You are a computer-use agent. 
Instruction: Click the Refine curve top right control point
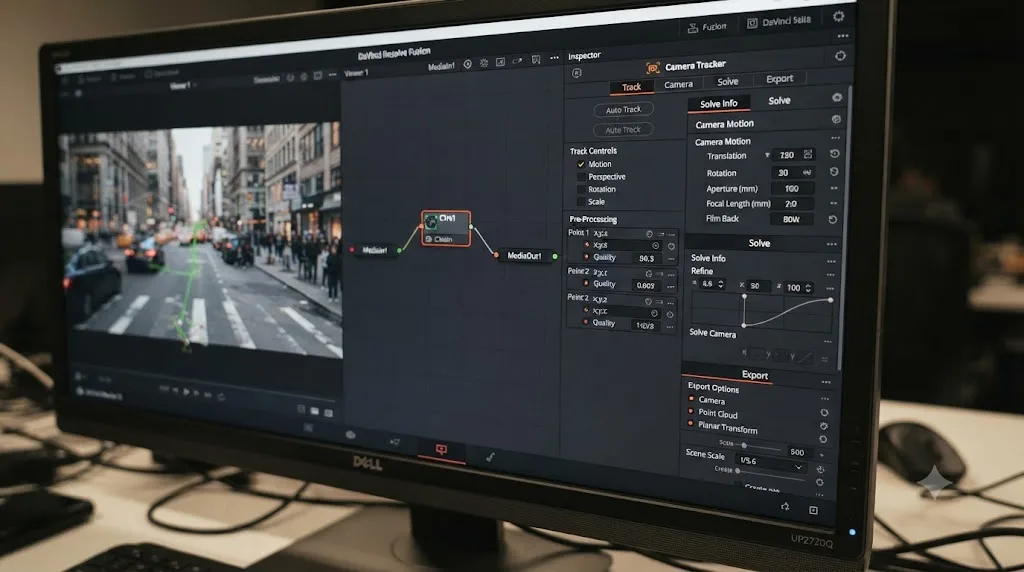click(830, 300)
